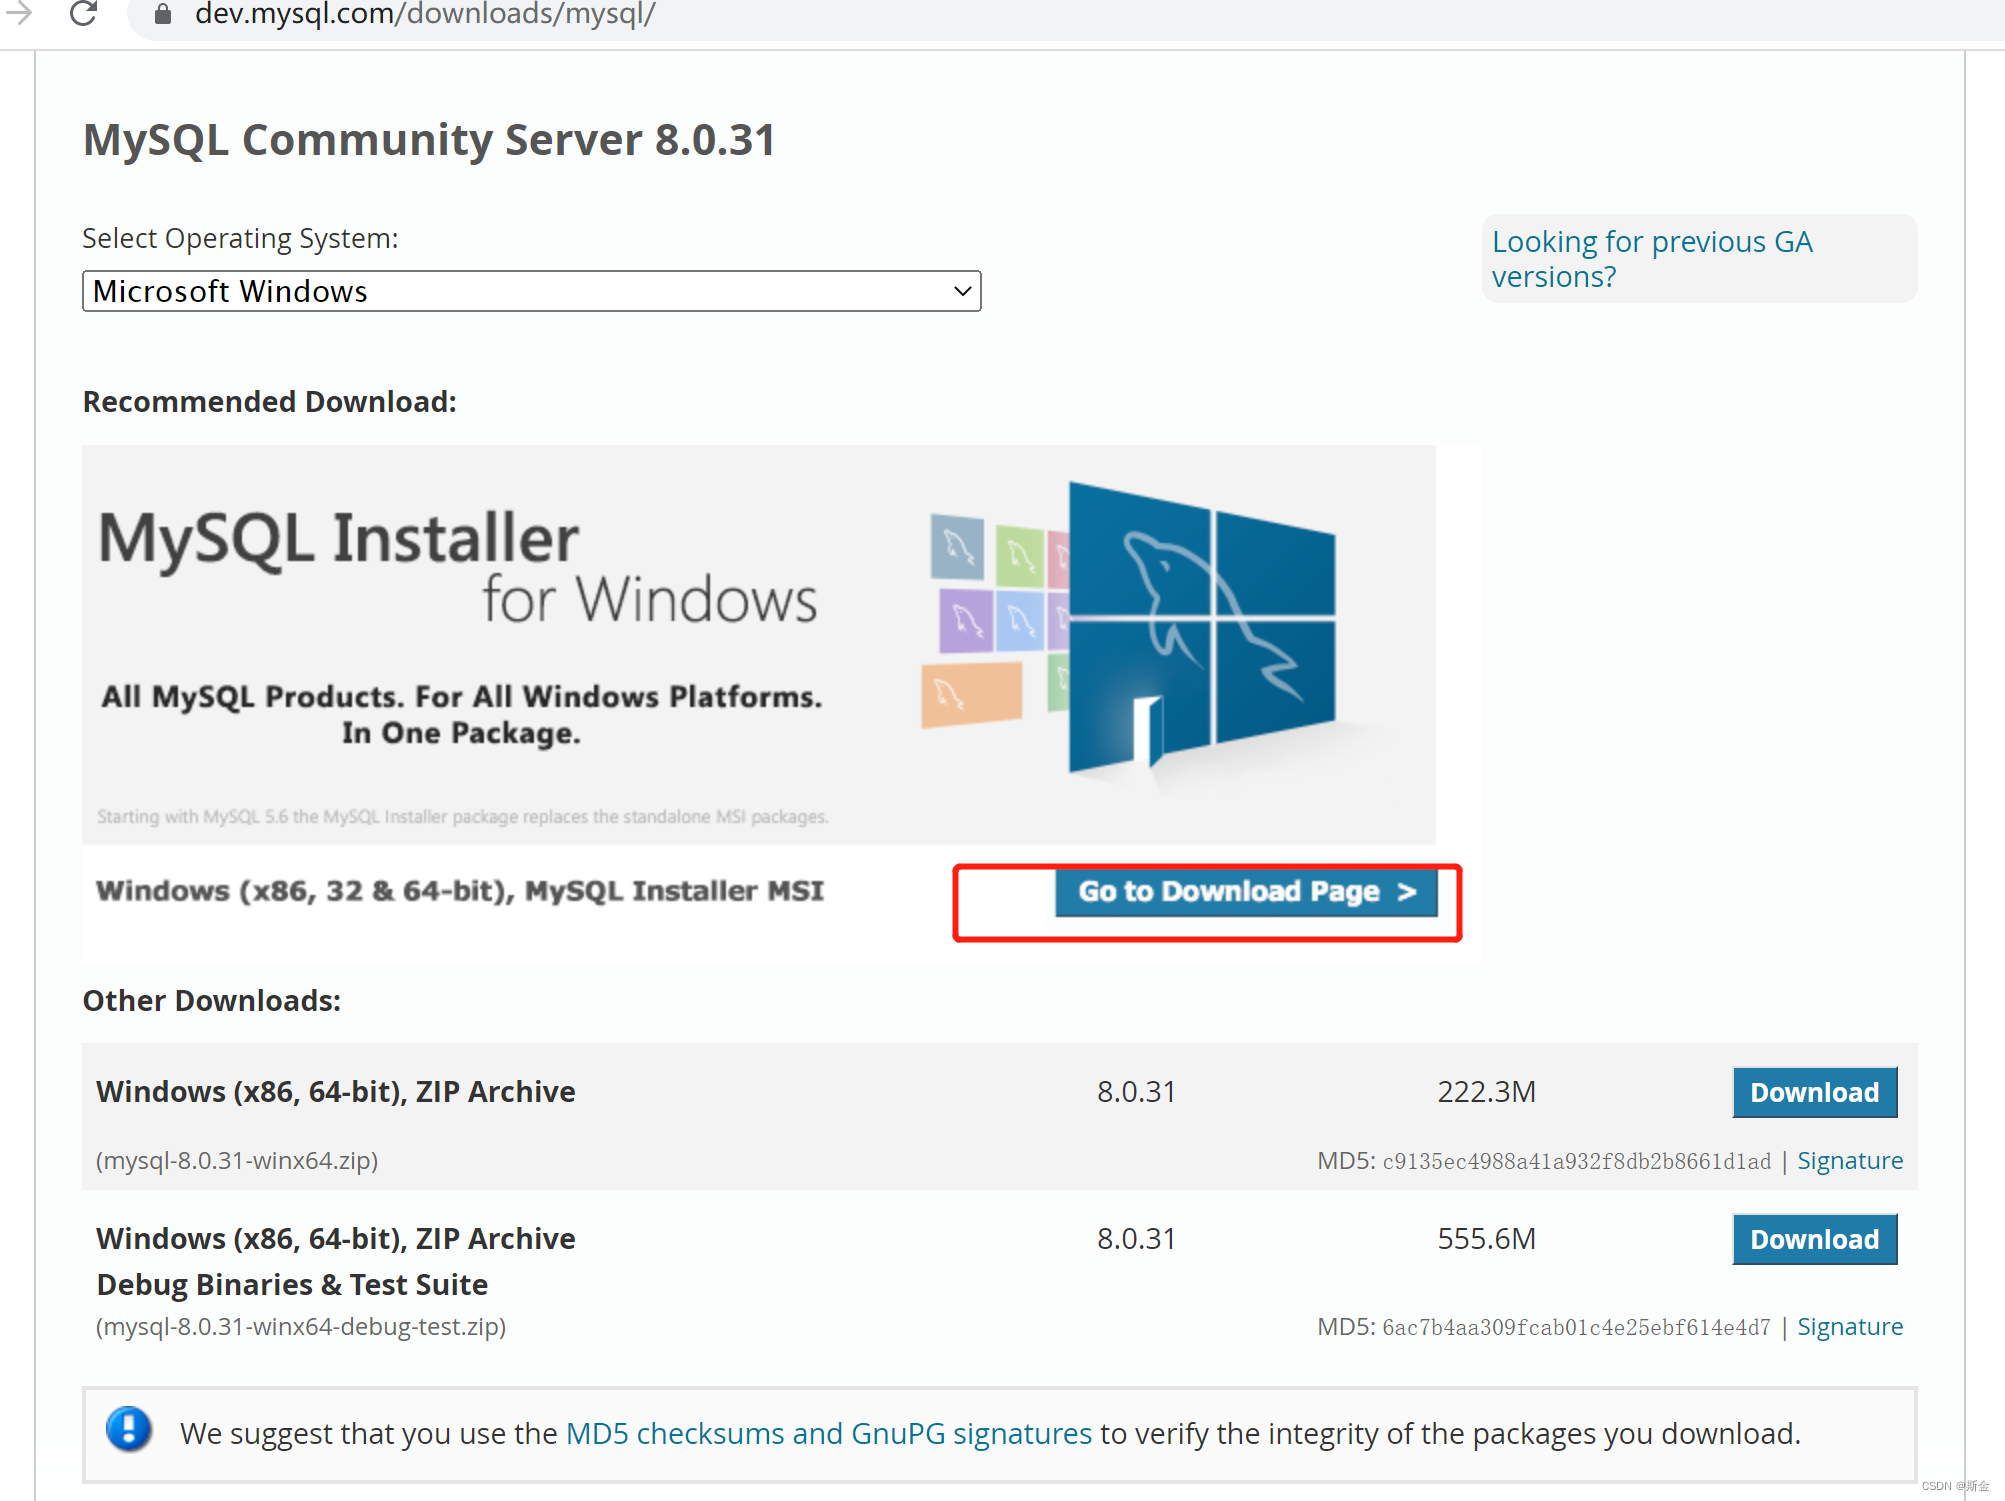This screenshot has width=2005, height=1501.
Task: Click Signature link for the debug-test package
Action: (x=1849, y=1326)
